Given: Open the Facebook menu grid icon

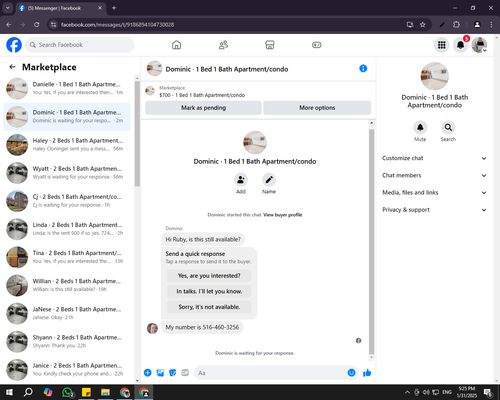Looking at the screenshot, I should tap(442, 45).
